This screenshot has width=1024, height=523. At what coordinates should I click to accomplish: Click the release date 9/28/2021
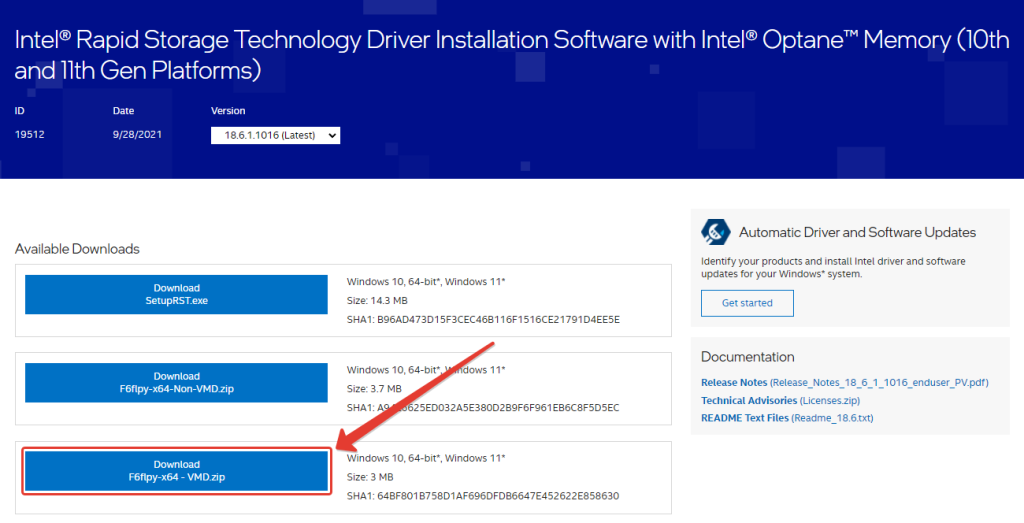pyautogui.click(x=136, y=134)
